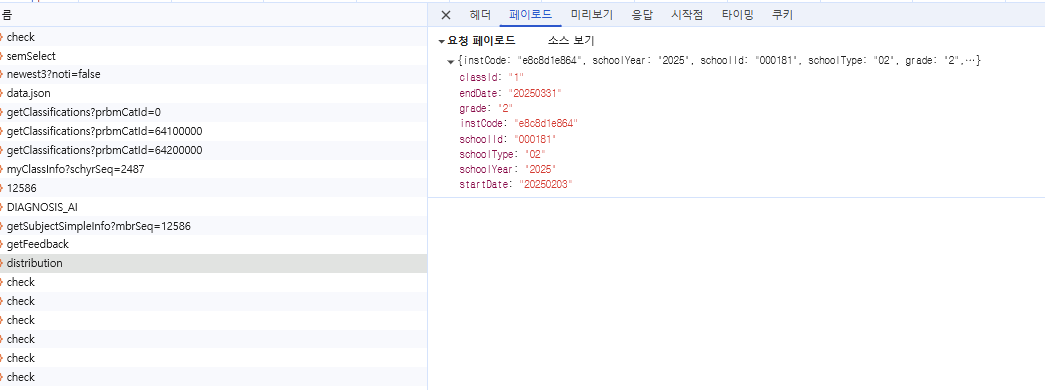Click fetch icon beside distribution request
This screenshot has width=1045, height=390.
click(x=2, y=263)
